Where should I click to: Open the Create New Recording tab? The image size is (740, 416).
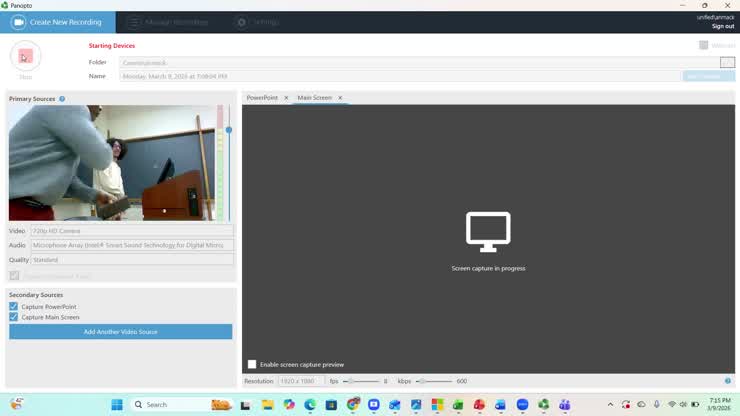pos(58,22)
